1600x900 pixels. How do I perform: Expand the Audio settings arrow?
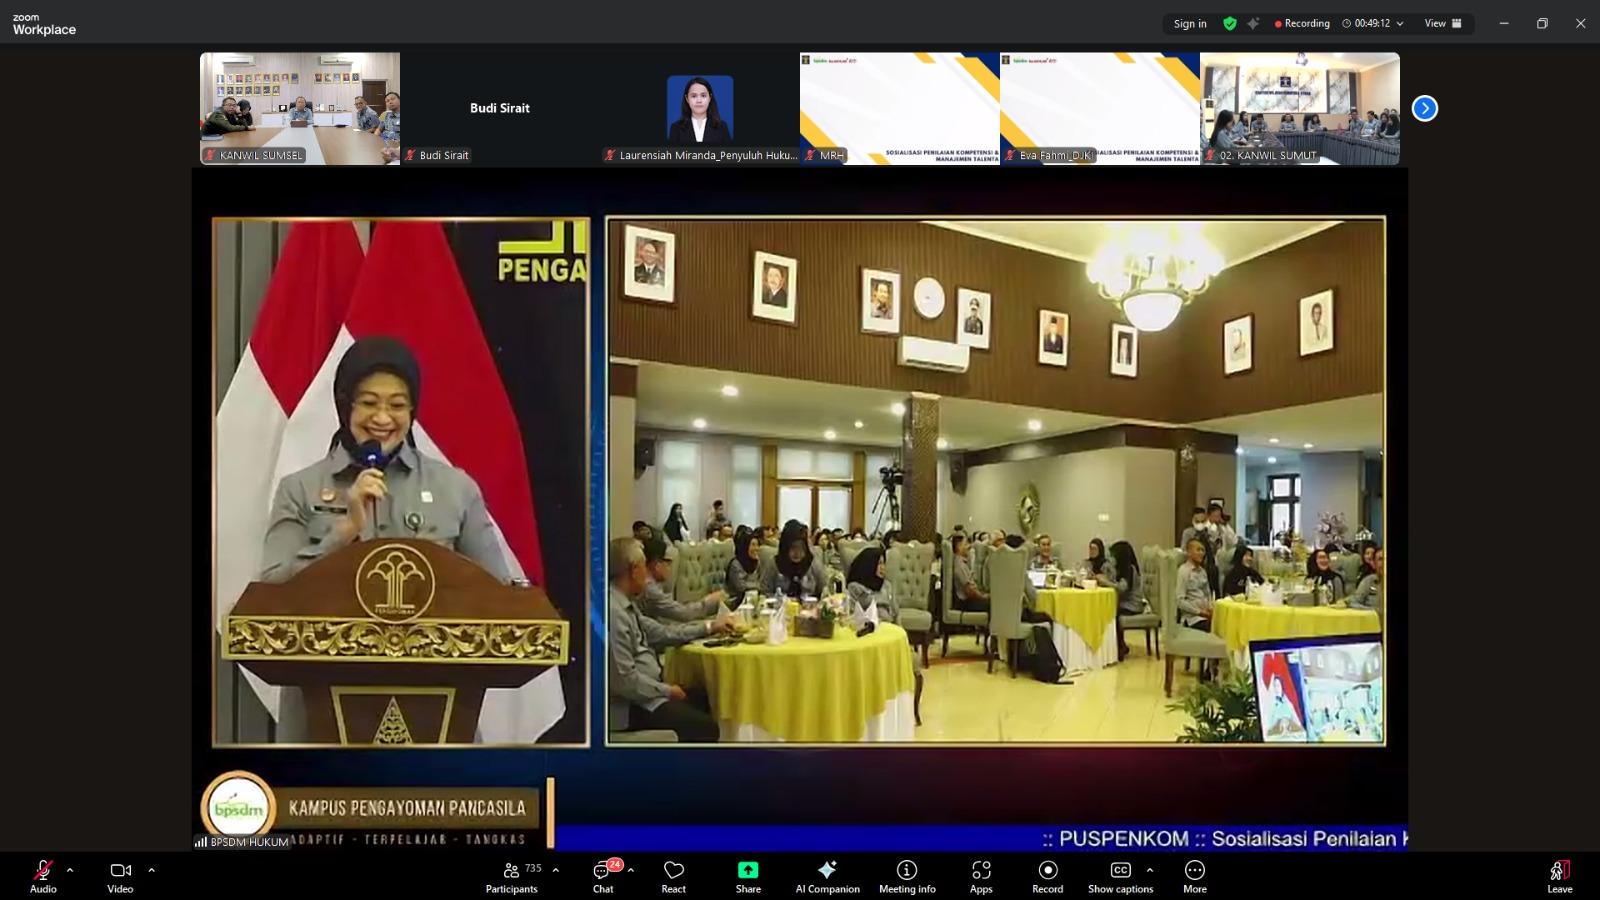pos(70,870)
